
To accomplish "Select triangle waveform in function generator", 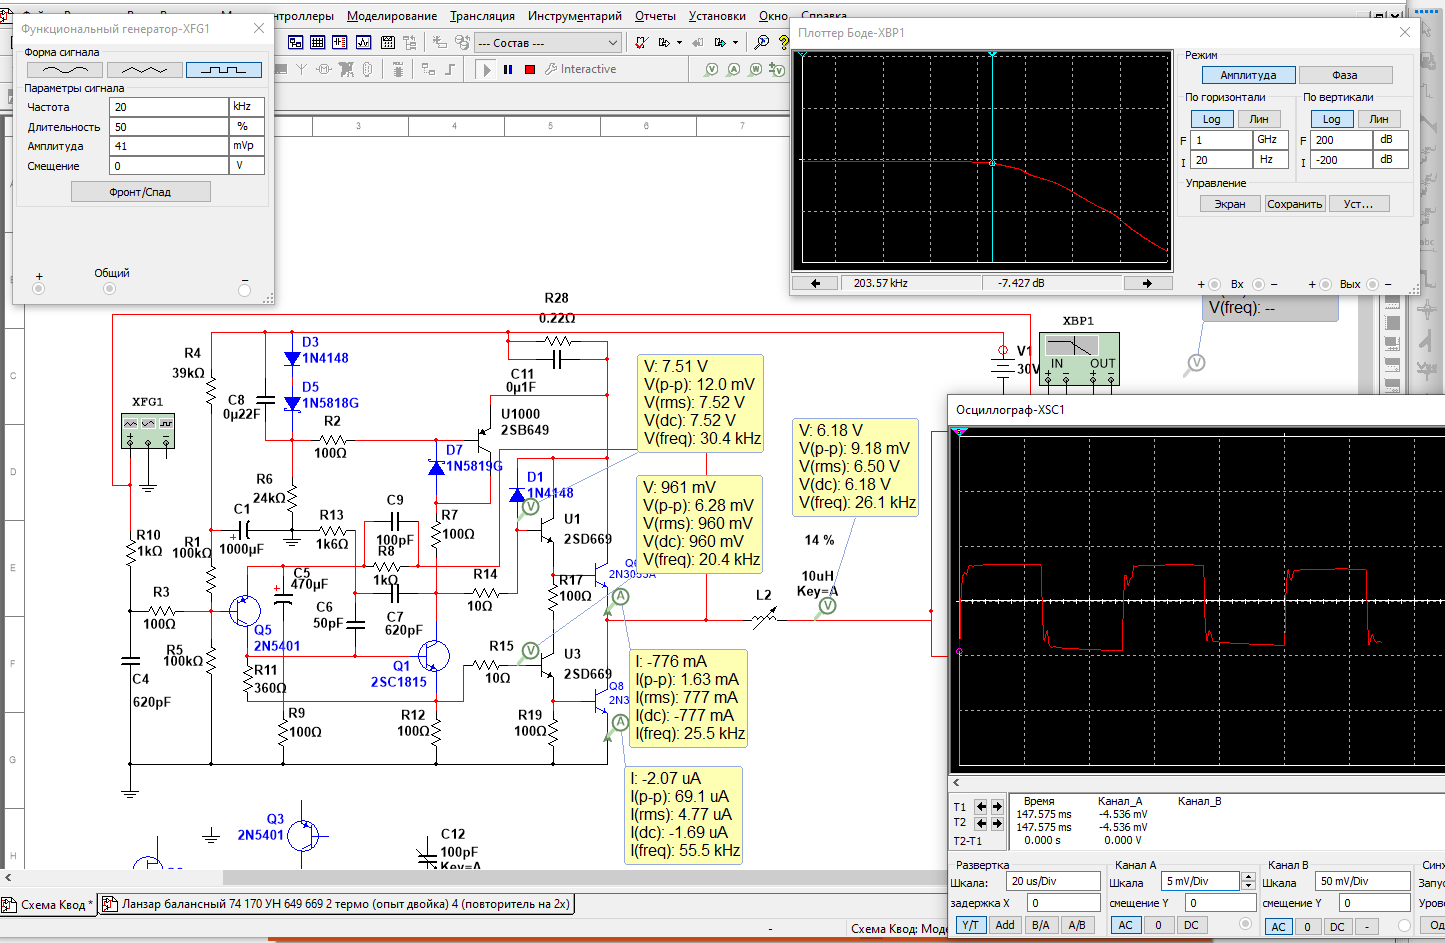I will (x=144, y=70).
